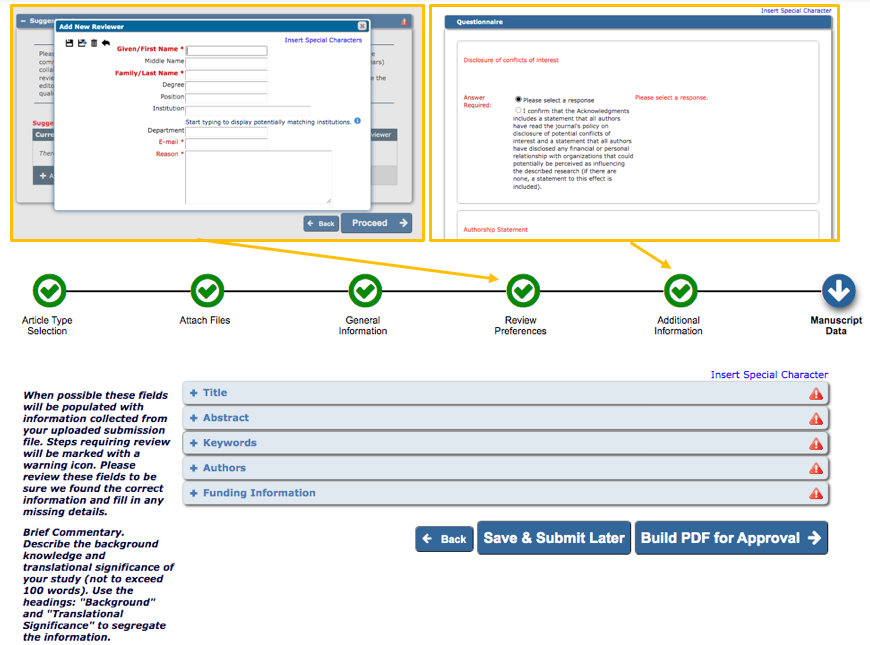This screenshot has height=645, width=870.
Task: Click the save-and-add-another icon in Add New Reviewer
Action: (82, 43)
